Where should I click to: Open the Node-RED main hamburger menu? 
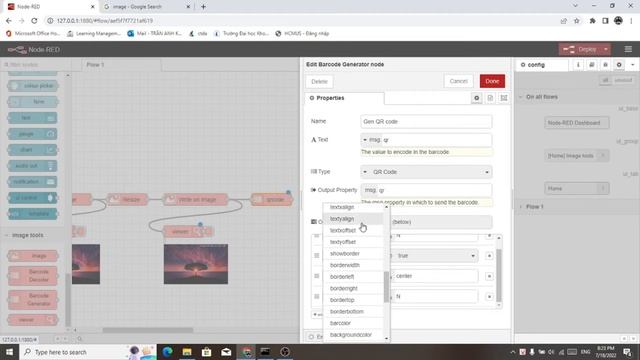pyautogui.click(x=628, y=49)
